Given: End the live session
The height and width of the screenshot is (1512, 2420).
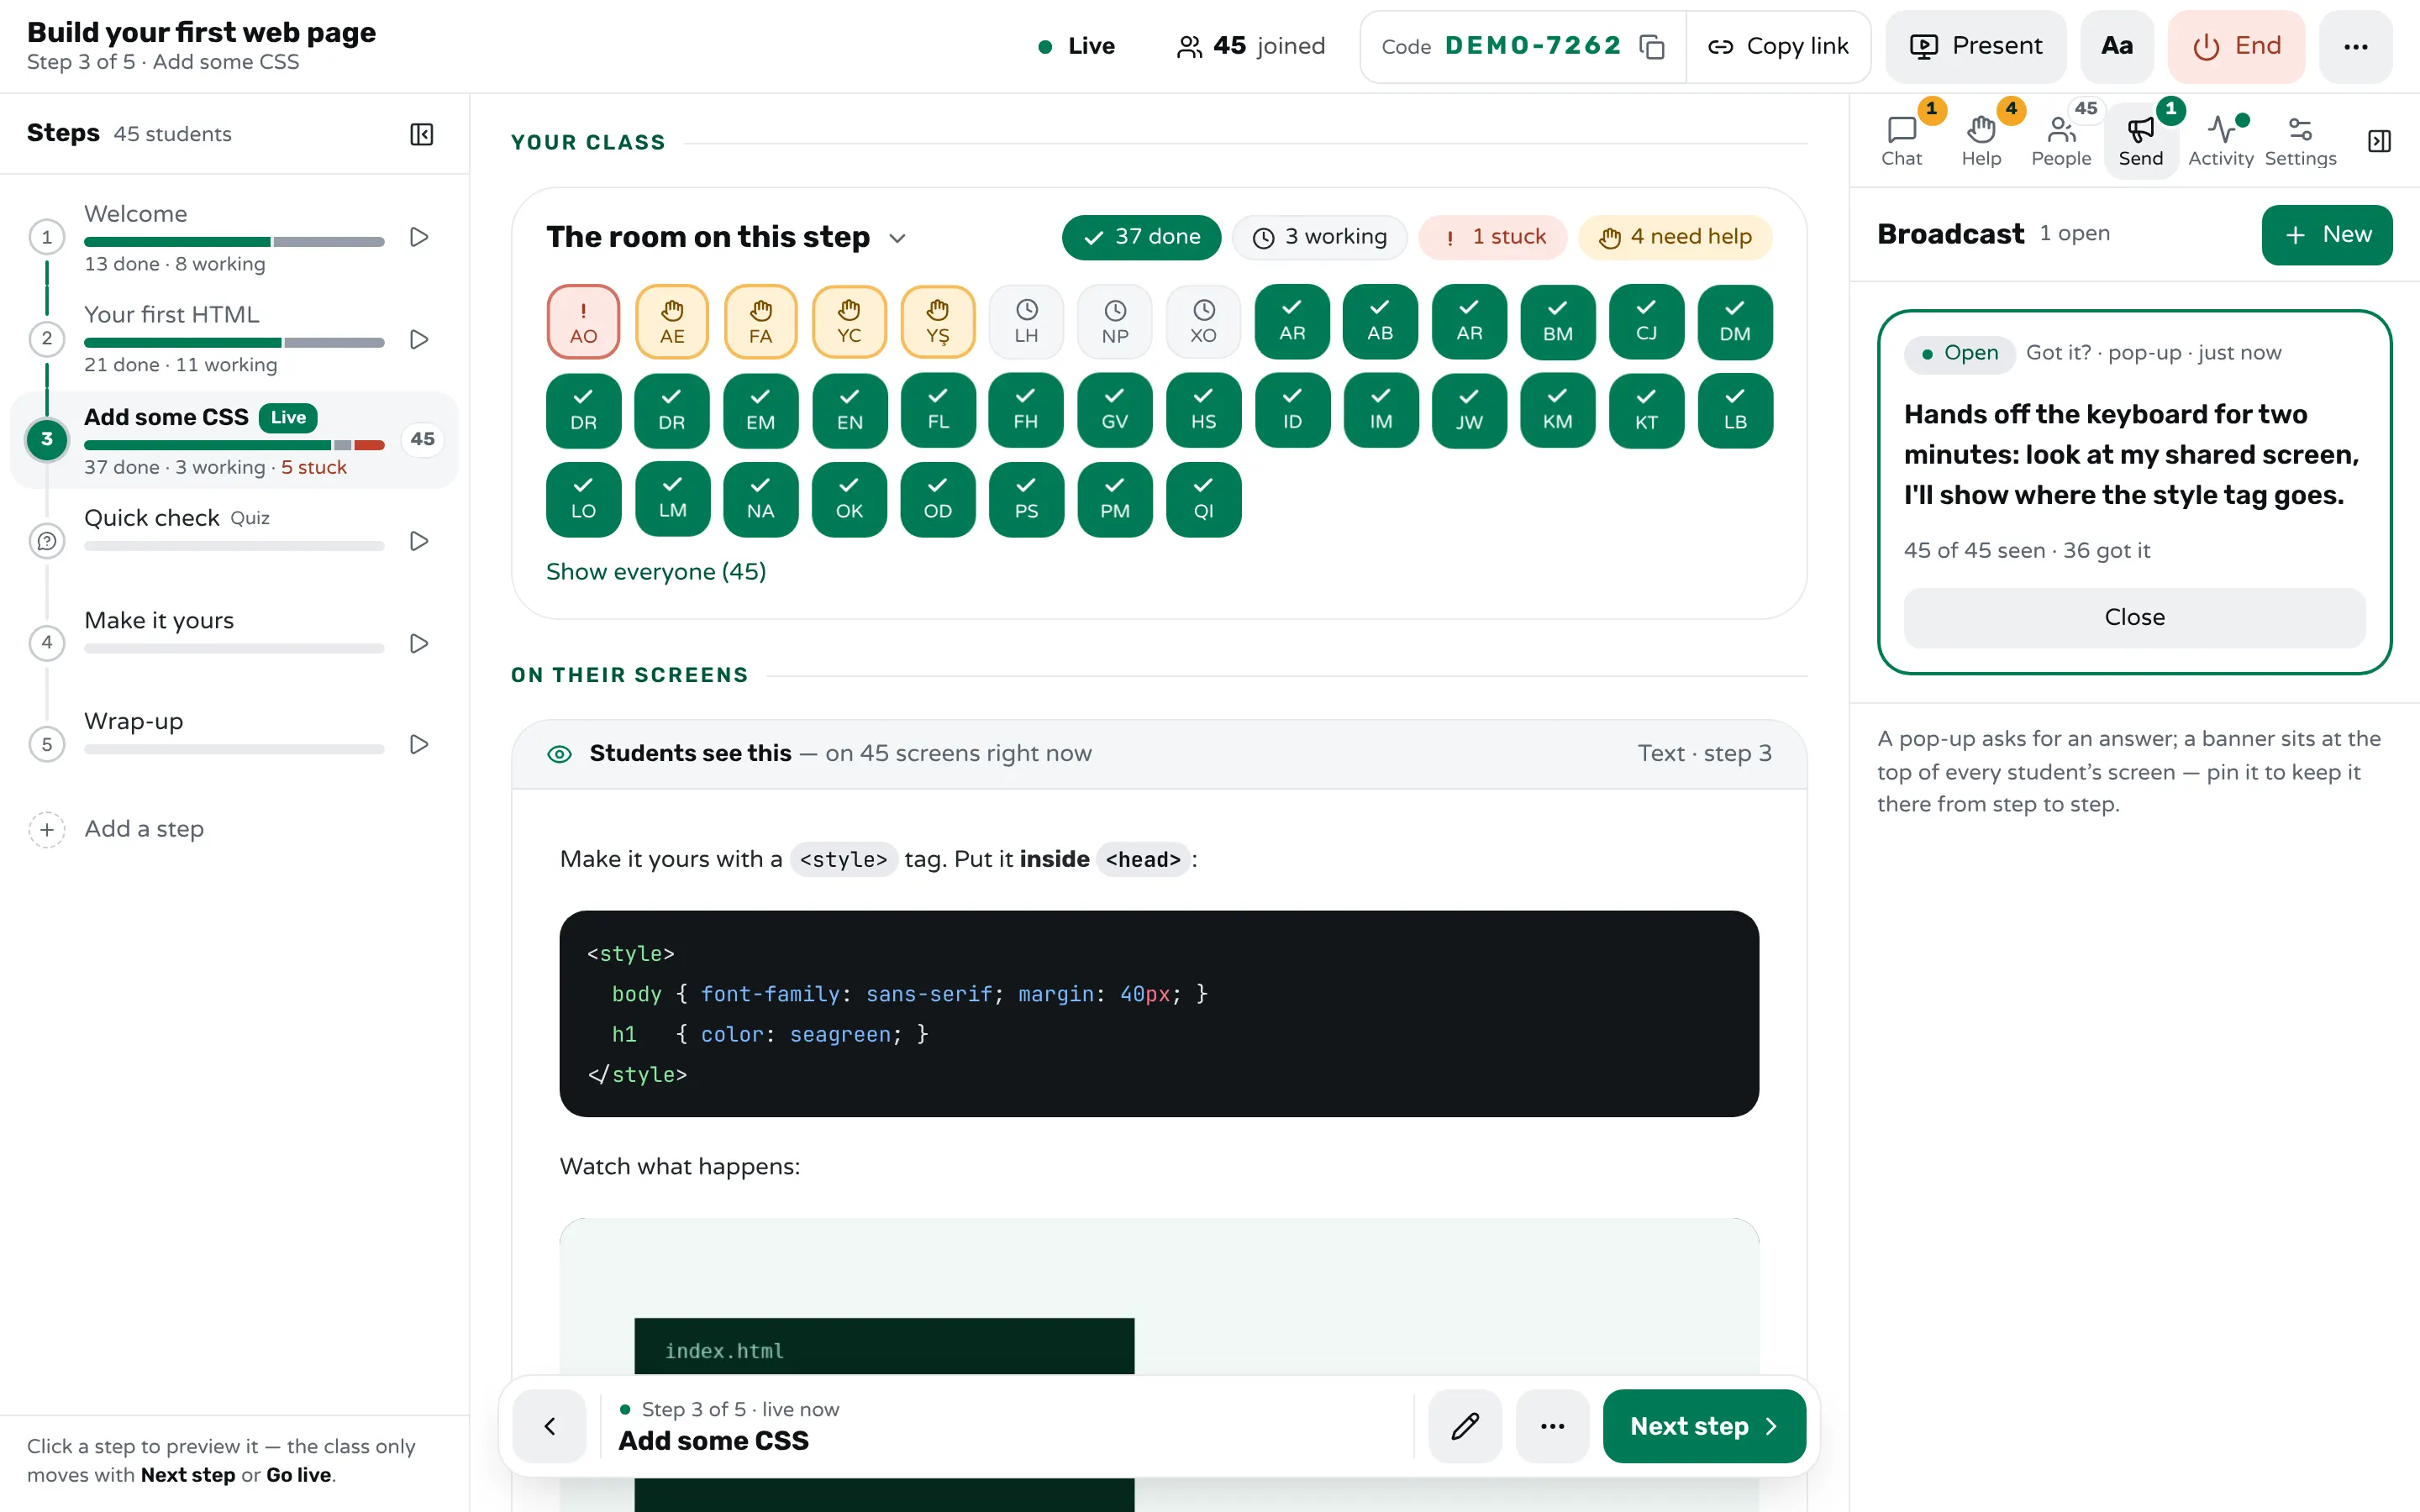Looking at the screenshot, I should coord(2236,47).
